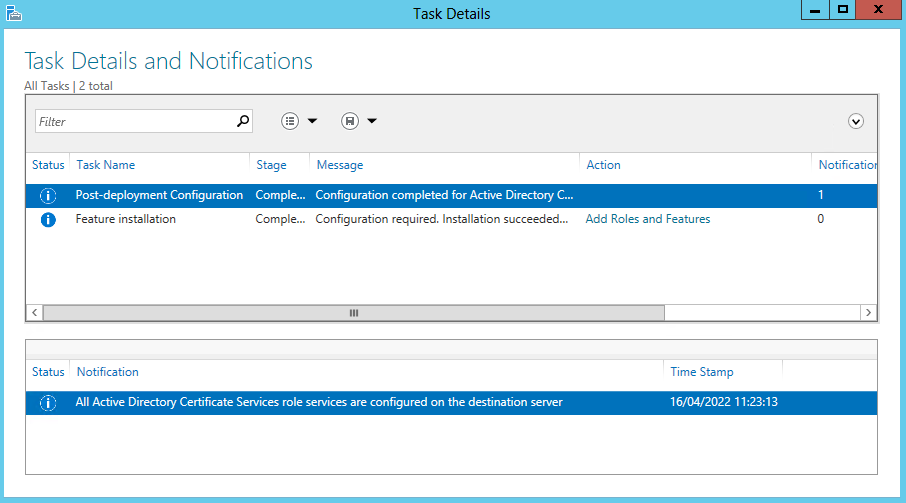The image size is (906, 503).
Task: Click scroll left arrow of task list
Action: tap(35, 312)
